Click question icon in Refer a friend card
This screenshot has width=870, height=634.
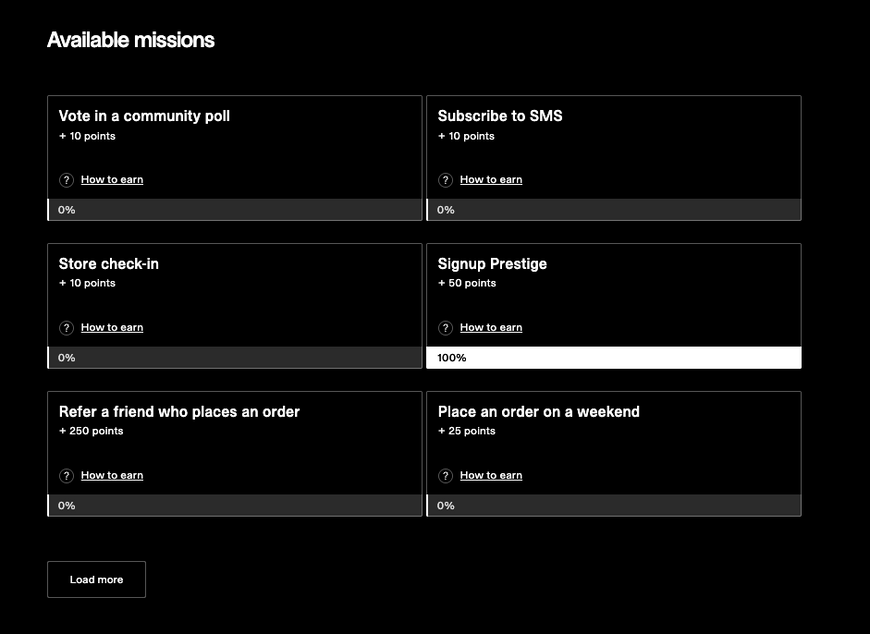(x=67, y=476)
